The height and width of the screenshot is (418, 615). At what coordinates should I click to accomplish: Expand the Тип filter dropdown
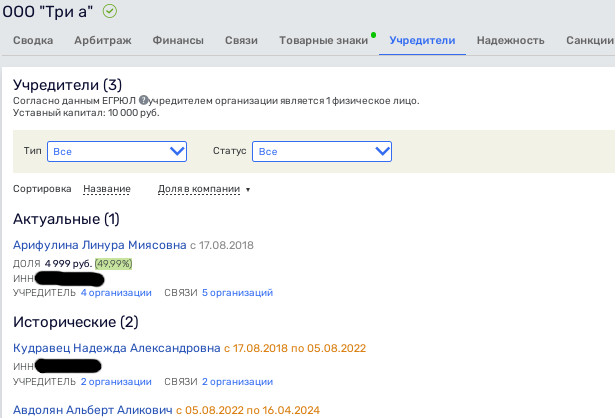pyautogui.click(x=117, y=151)
